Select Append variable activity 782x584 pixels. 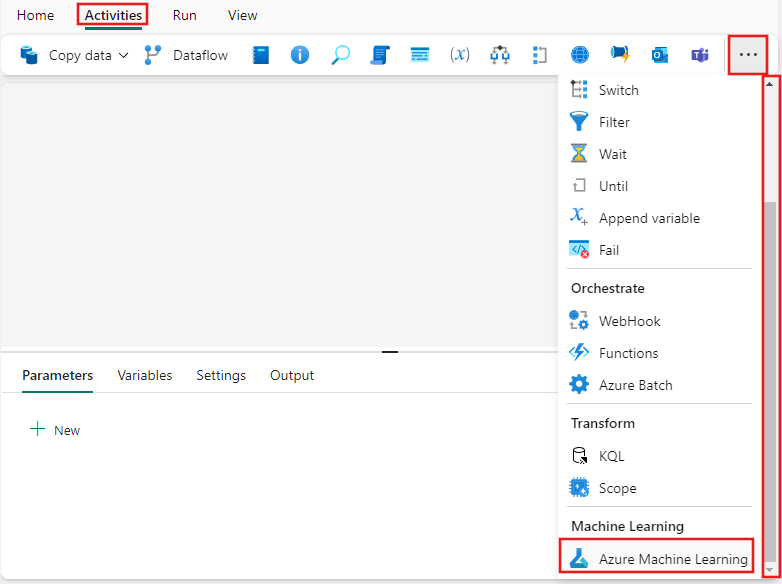(x=659, y=218)
